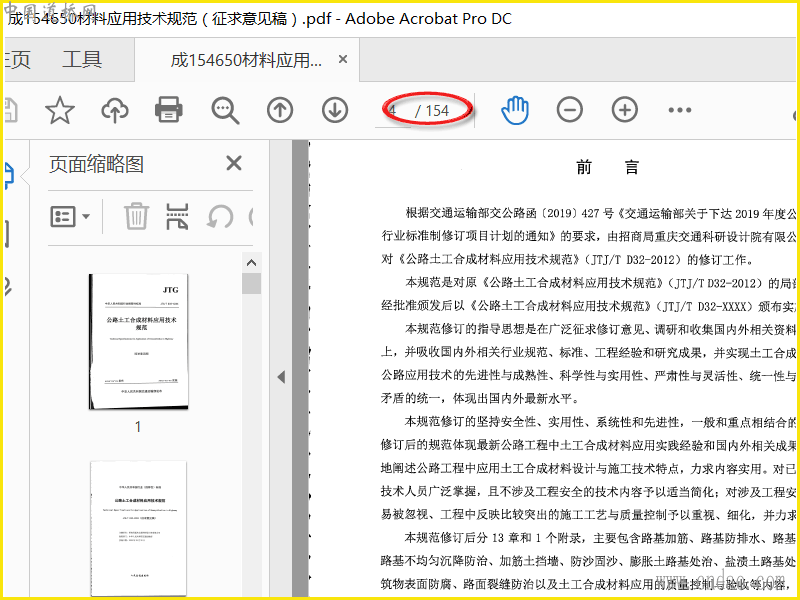The width and height of the screenshot is (800, 600).
Task: Add bookmark with the star icon
Action: point(60,110)
